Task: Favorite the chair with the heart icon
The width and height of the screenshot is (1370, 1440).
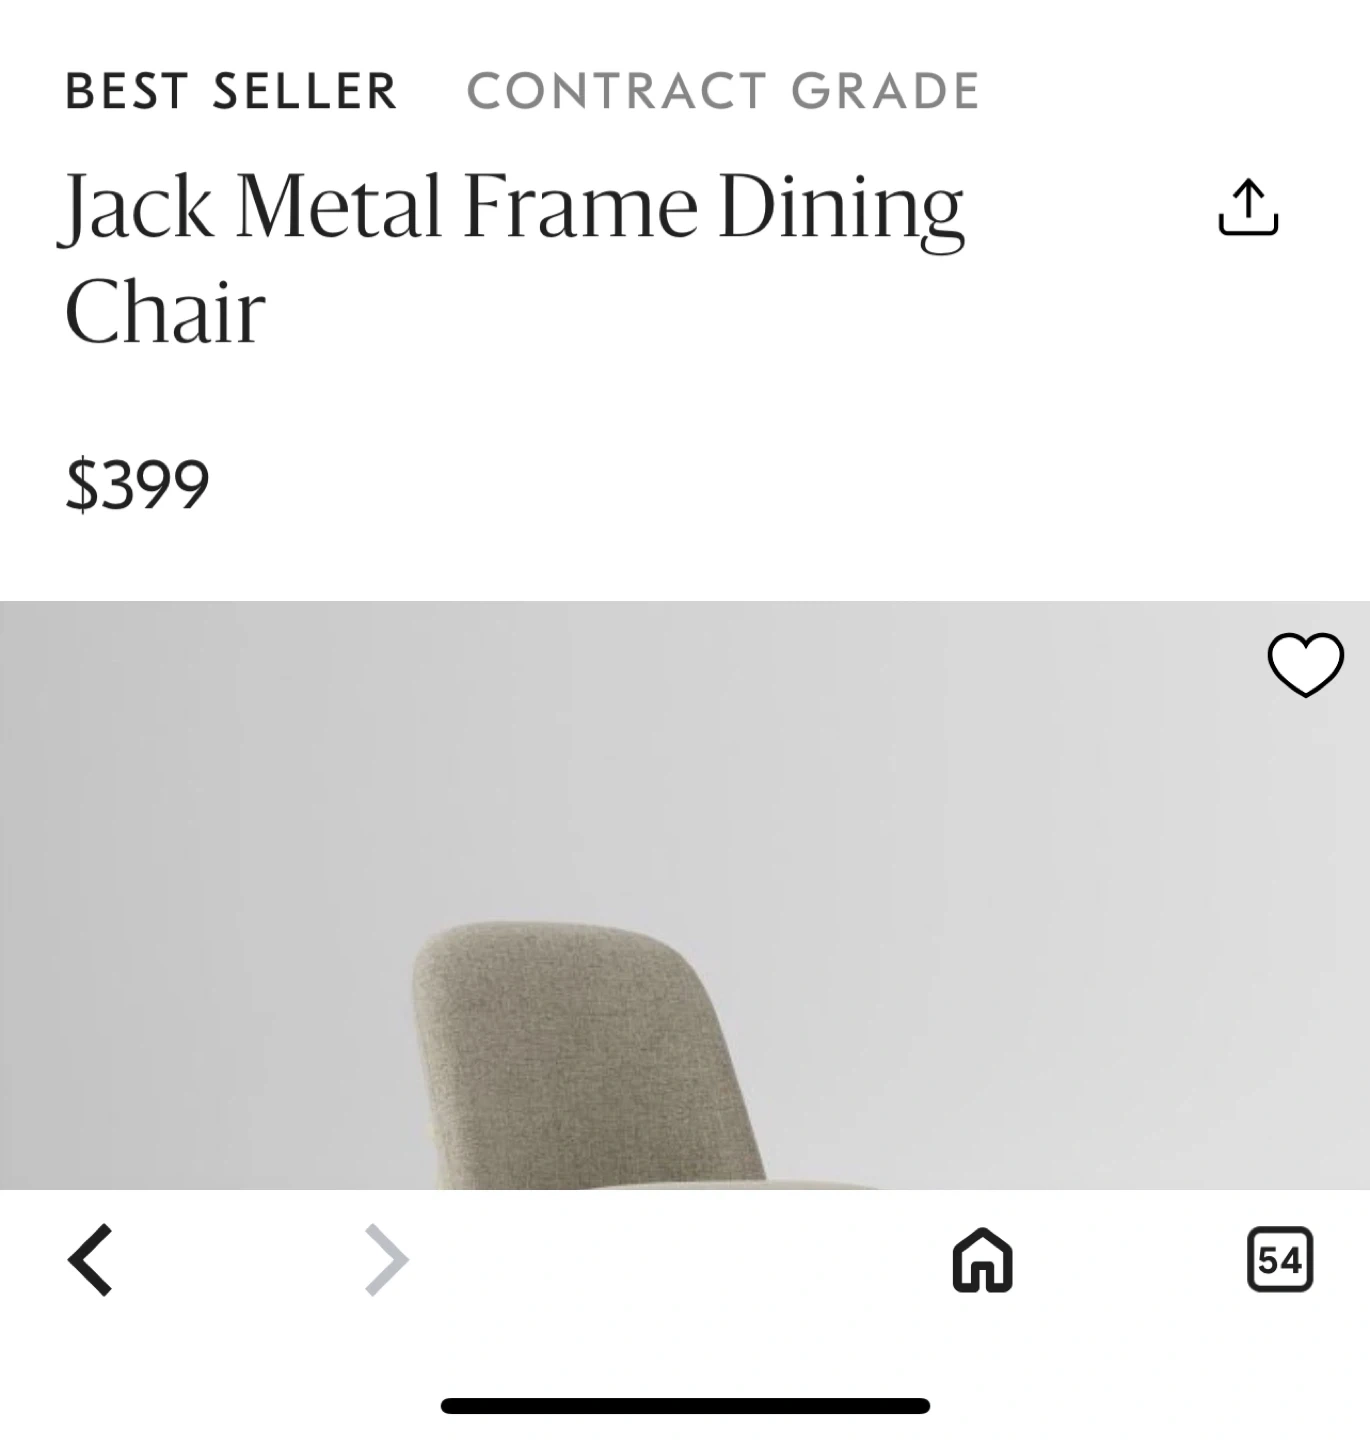Action: click(x=1305, y=665)
